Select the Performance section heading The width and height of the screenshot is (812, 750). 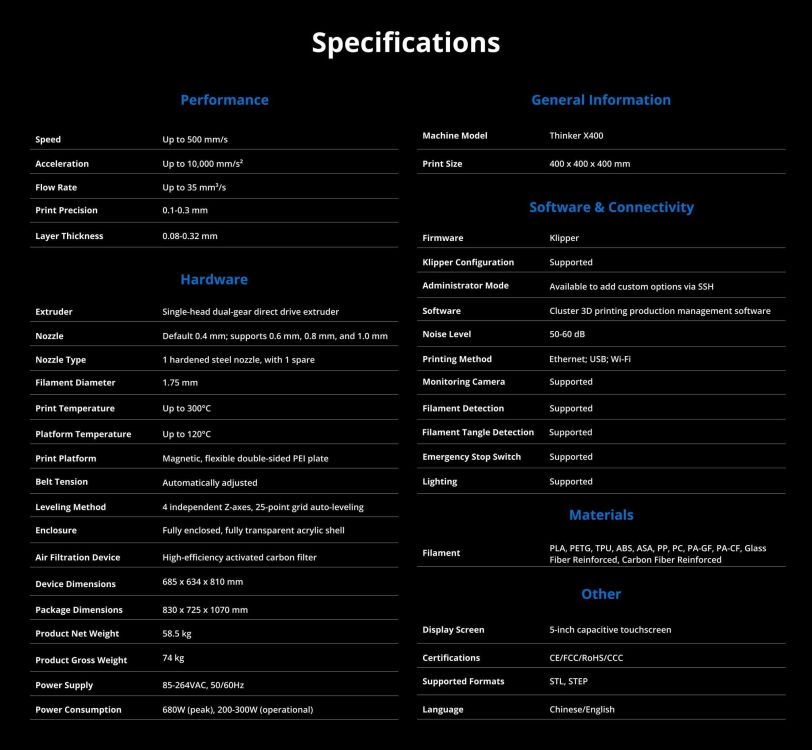[x=224, y=100]
